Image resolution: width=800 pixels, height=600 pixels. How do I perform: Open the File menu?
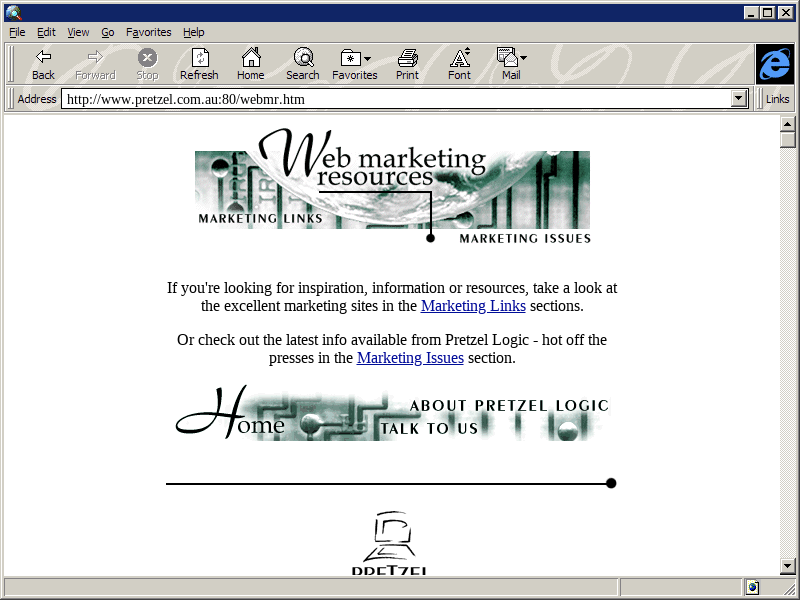(x=17, y=32)
